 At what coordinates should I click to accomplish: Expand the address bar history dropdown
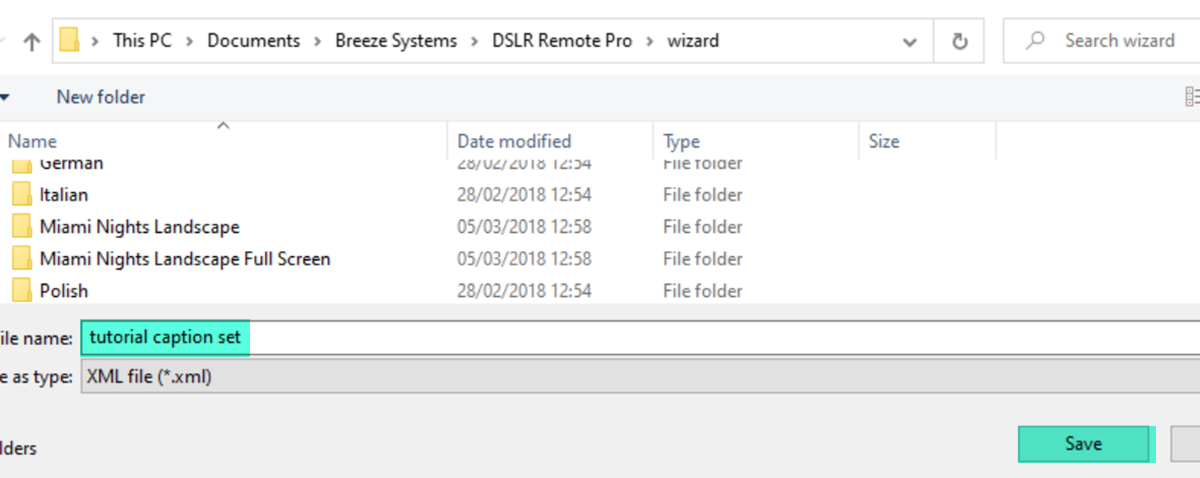point(910,42)
